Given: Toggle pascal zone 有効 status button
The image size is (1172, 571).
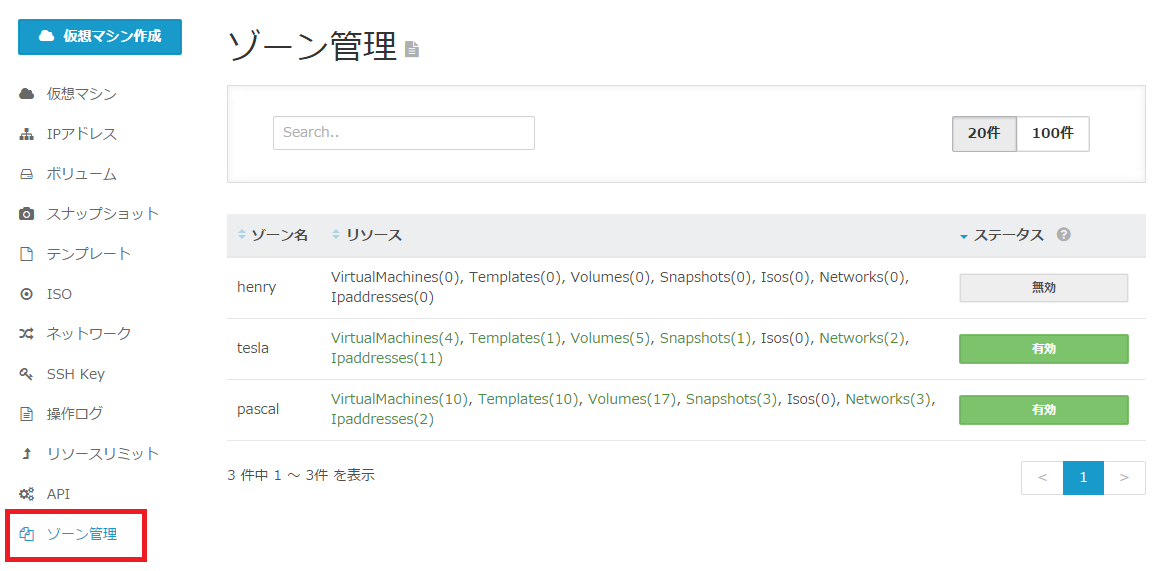Looking at the screenshot, I should pyautogui.click(x=1043, y=410).
